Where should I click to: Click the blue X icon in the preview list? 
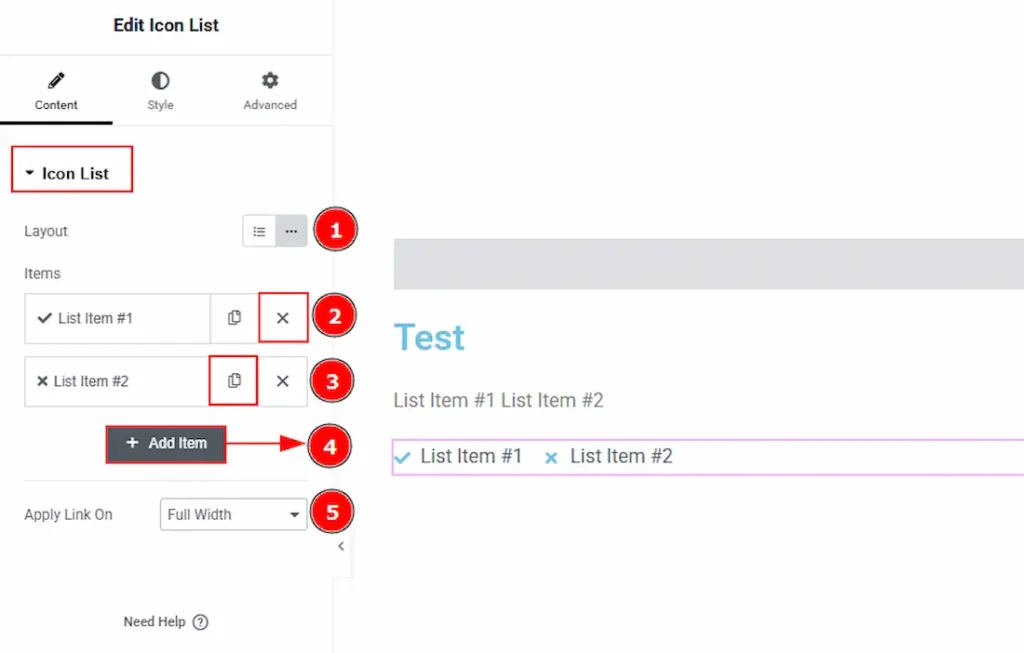click(550, 458)
